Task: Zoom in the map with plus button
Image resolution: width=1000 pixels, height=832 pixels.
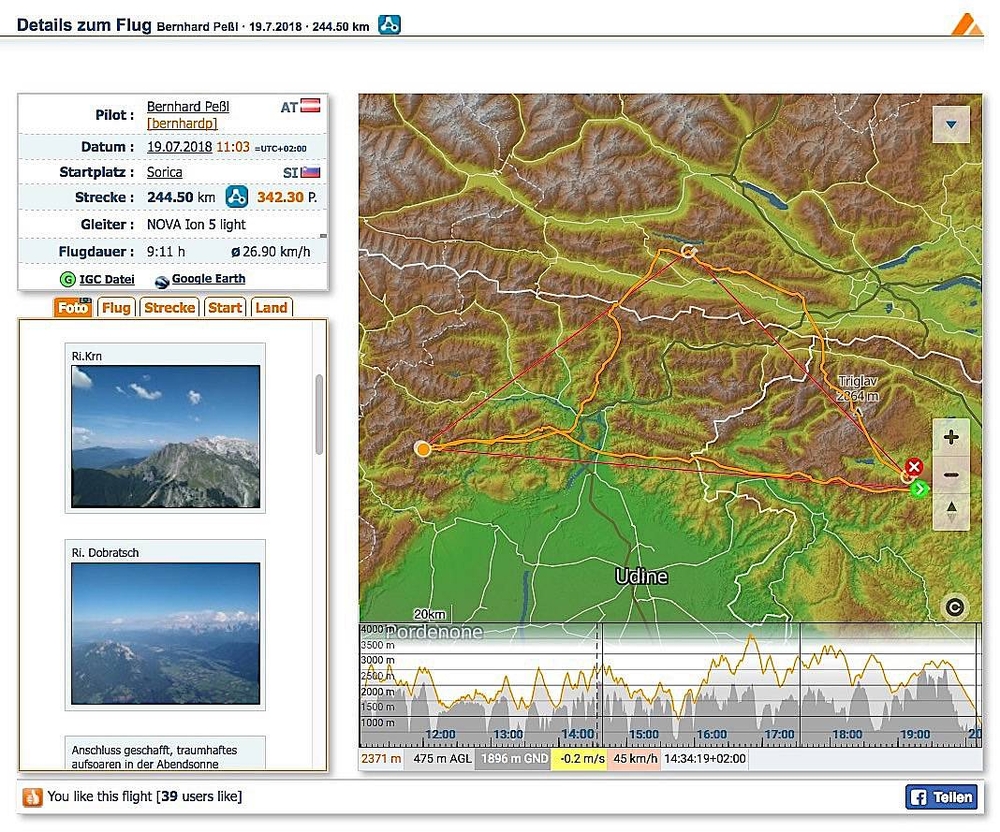Action: [x=951, y=437]
